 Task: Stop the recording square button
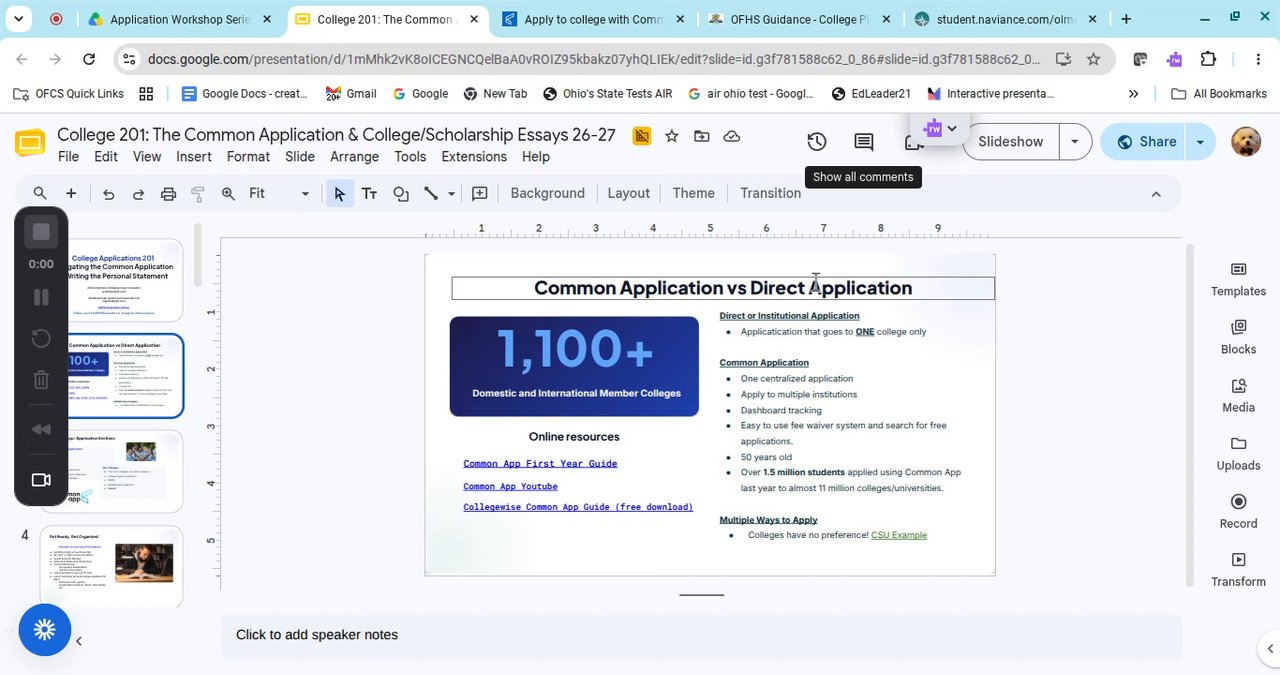(41, 232)
